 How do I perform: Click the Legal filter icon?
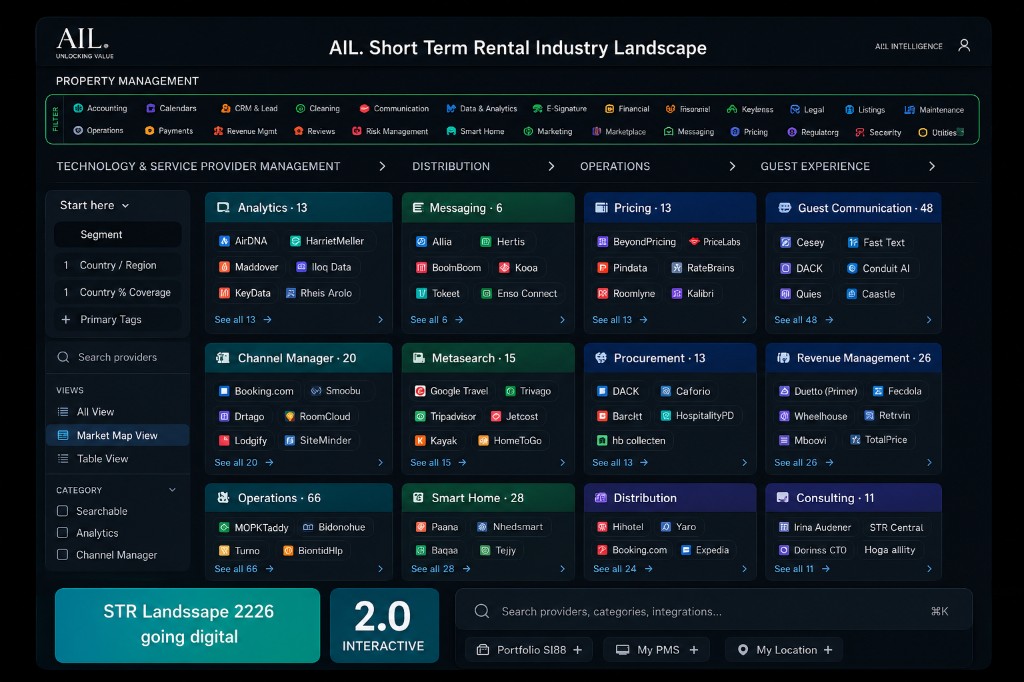[x=795, y=109]
